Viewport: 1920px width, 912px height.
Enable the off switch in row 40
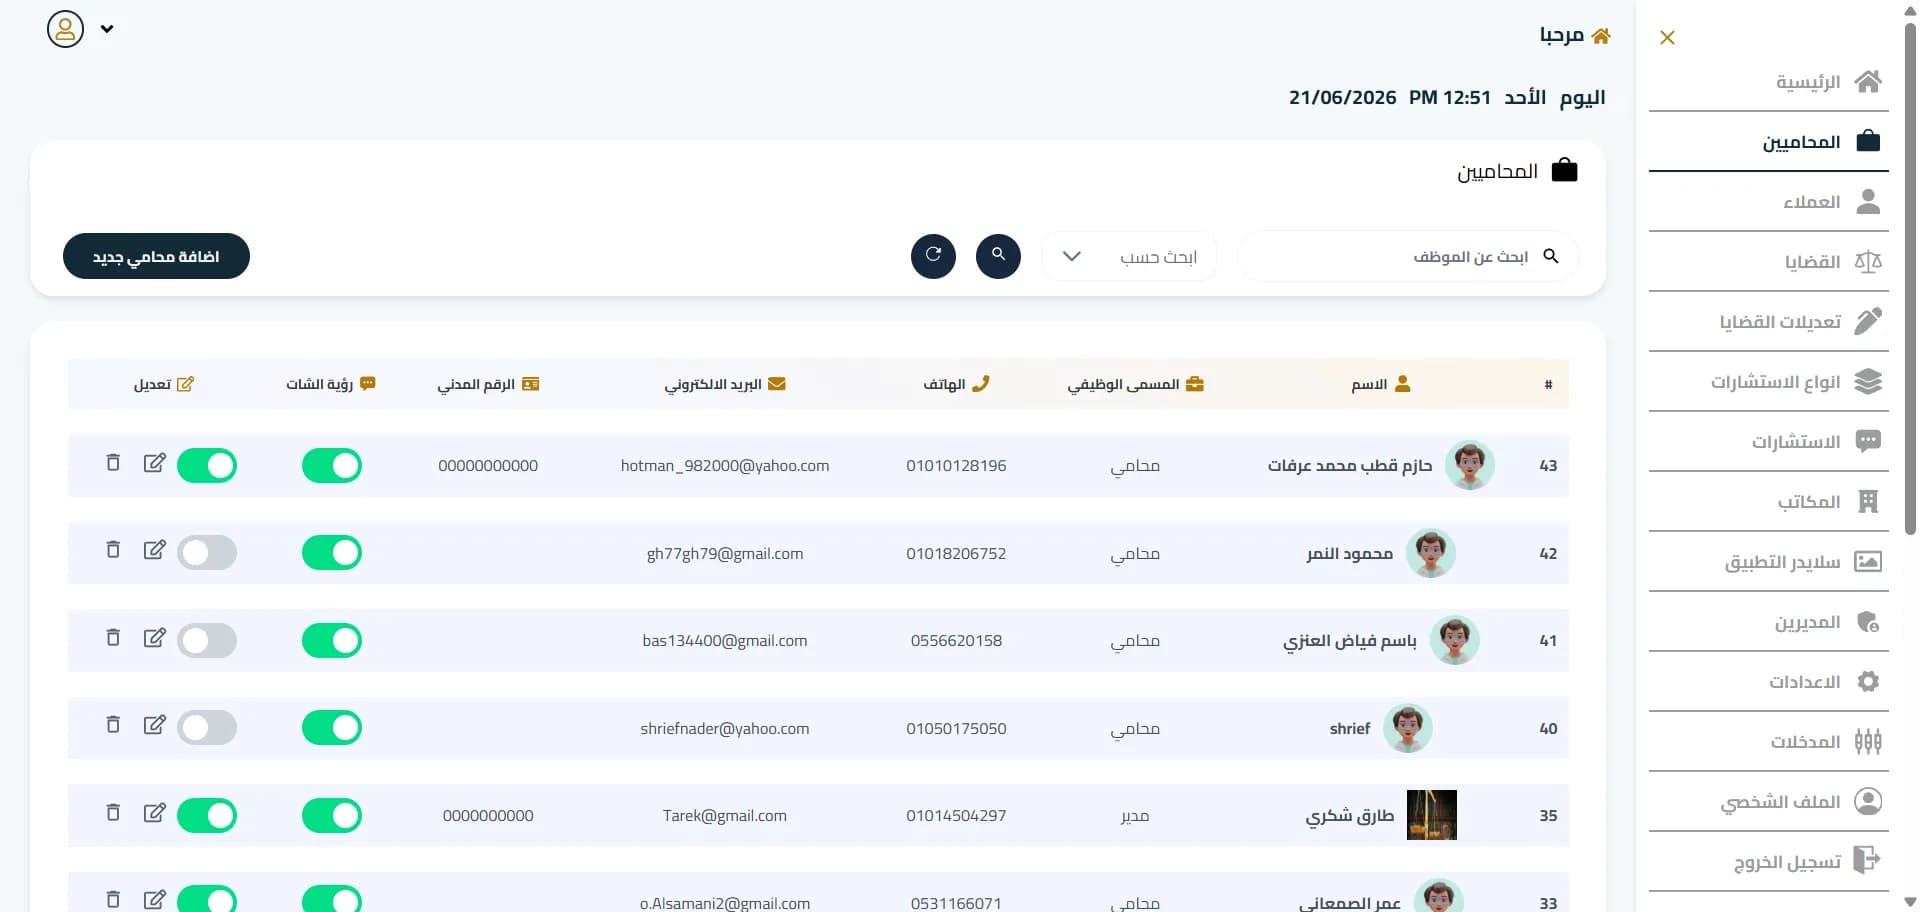207,728
